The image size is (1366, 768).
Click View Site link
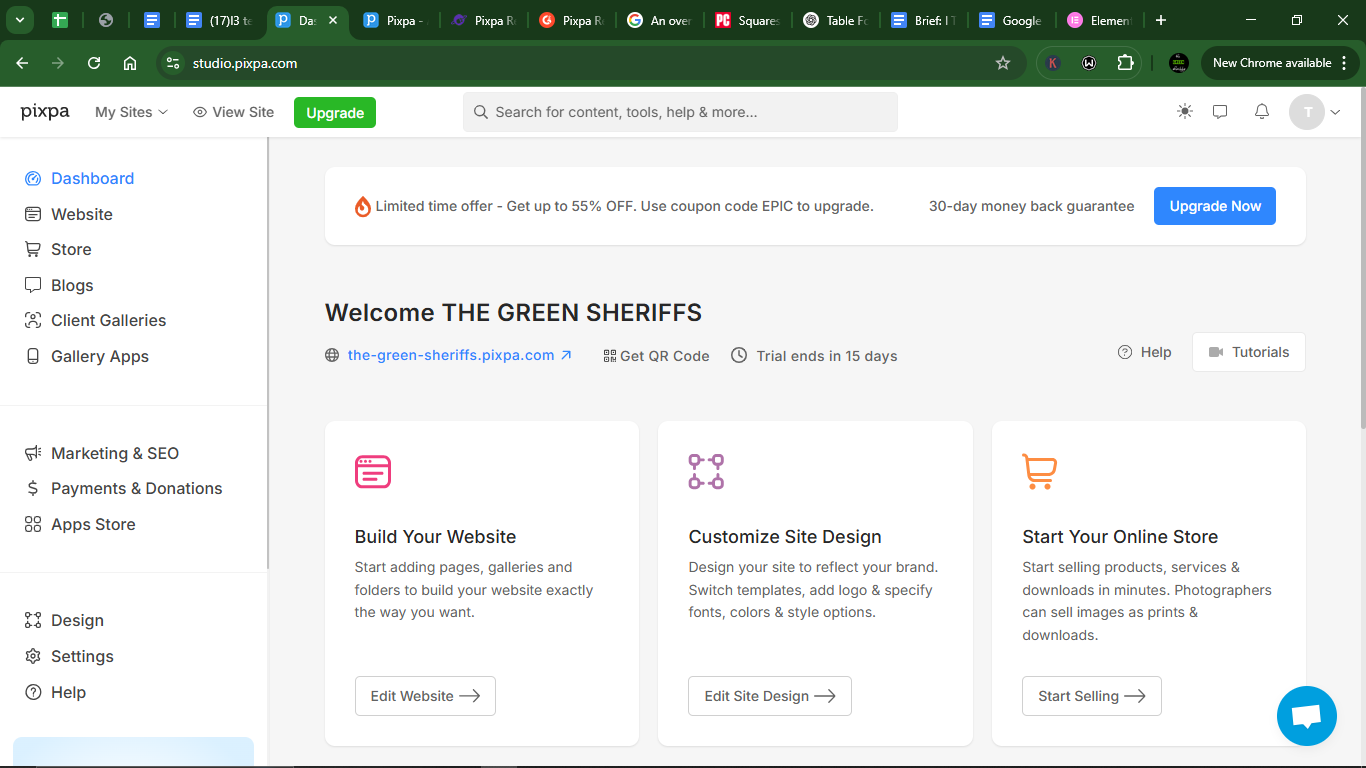pos(233,112)
